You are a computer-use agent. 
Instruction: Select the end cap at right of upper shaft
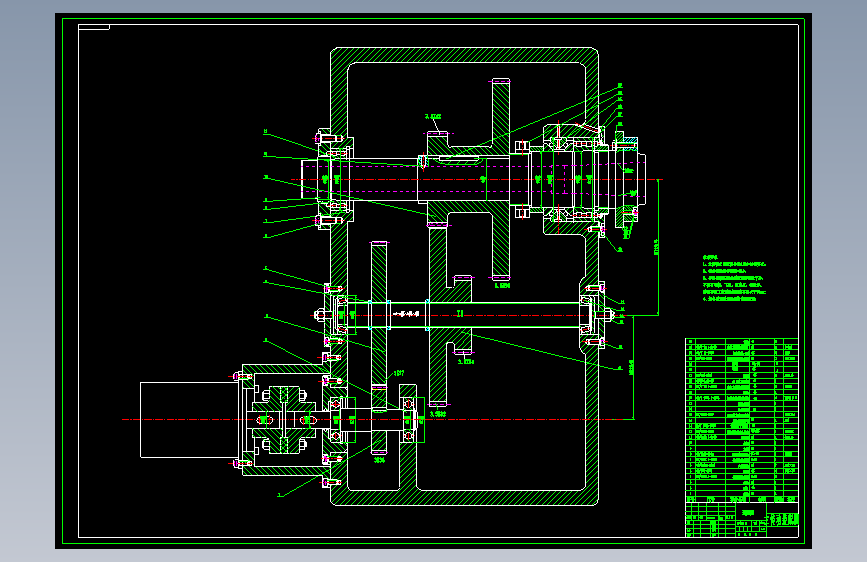[x=628, y=179]
